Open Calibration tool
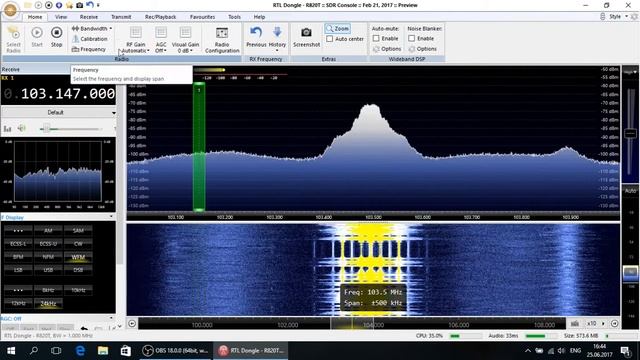Image resolution: width=640 pixels, height=360 pixels. coord(90,39)
